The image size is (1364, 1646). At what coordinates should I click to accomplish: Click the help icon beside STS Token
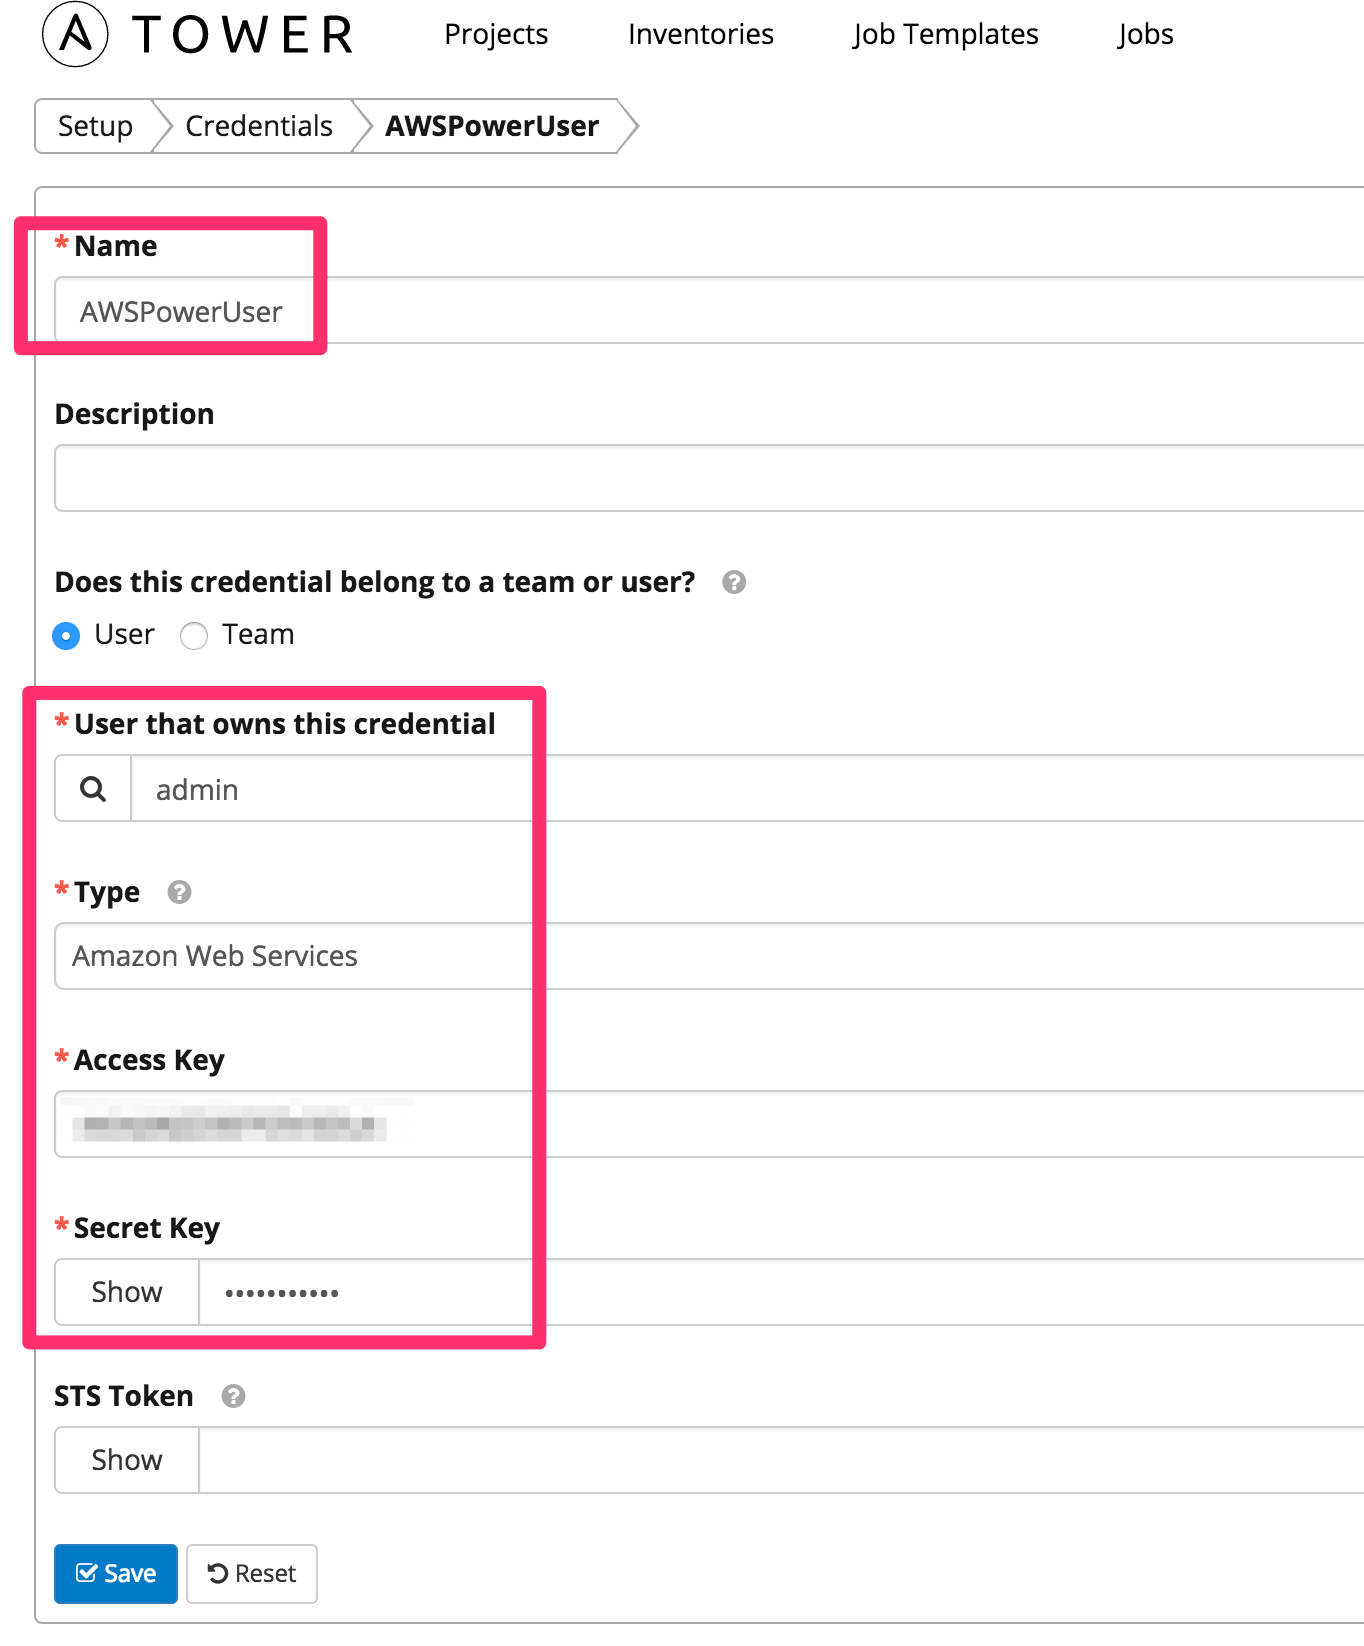point(233,1396)
